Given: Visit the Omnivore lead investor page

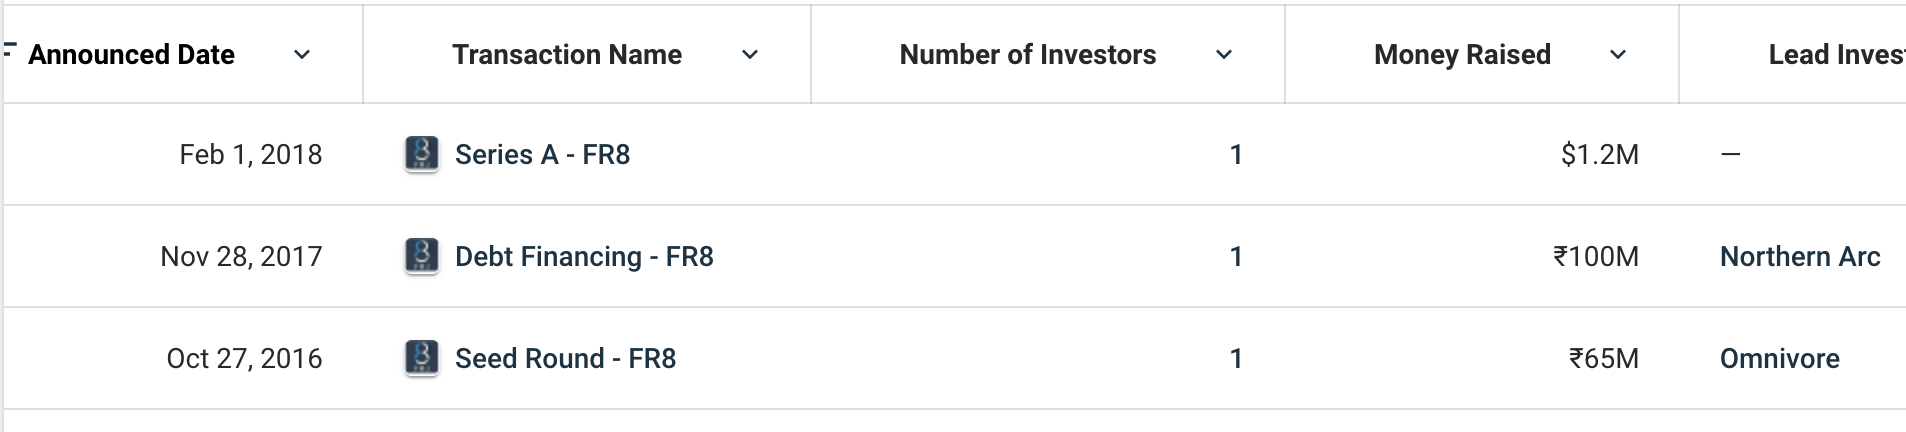Looking at the screenshot, I should [x=1779, y=359].
